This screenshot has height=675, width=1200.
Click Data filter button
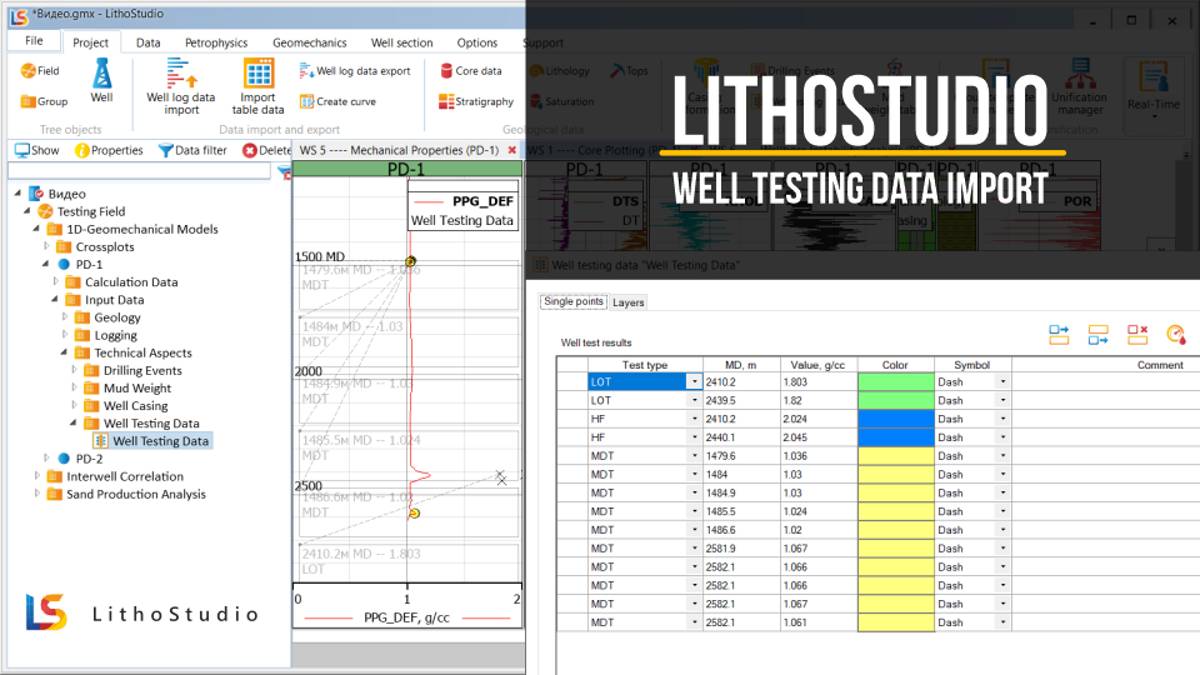[x=193, y=150]
